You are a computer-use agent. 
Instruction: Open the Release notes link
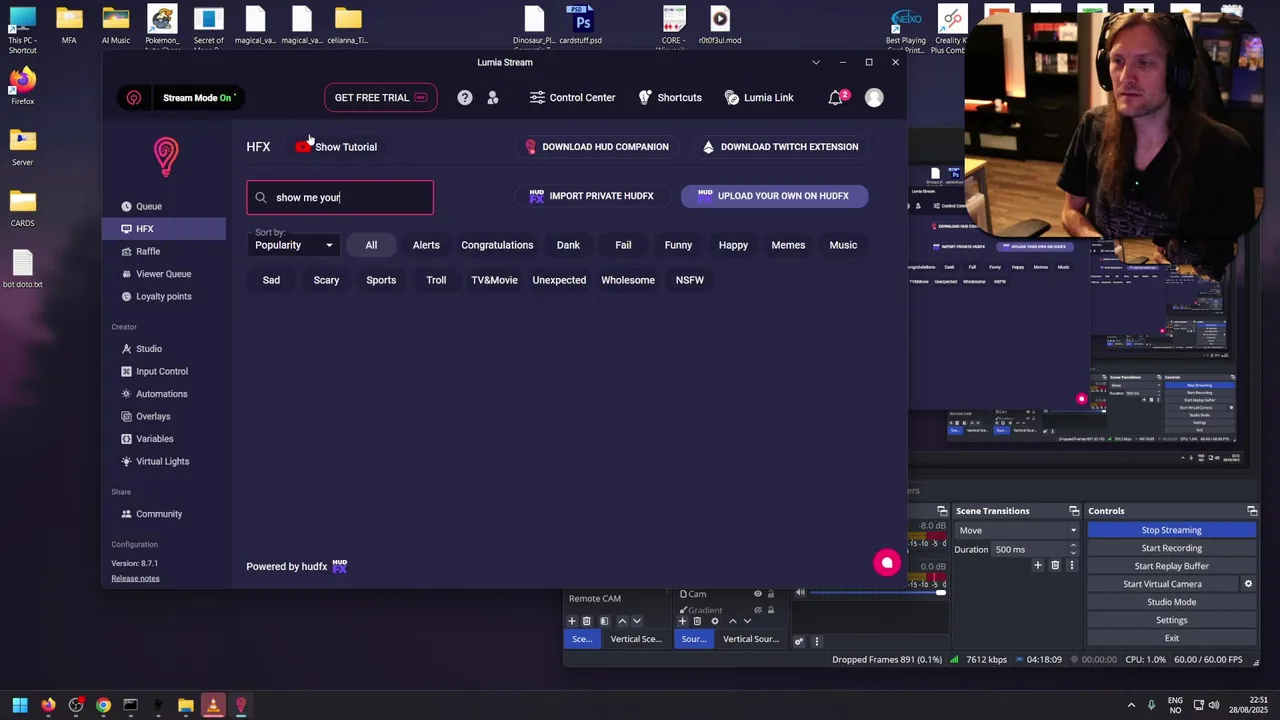pos(135,579)
